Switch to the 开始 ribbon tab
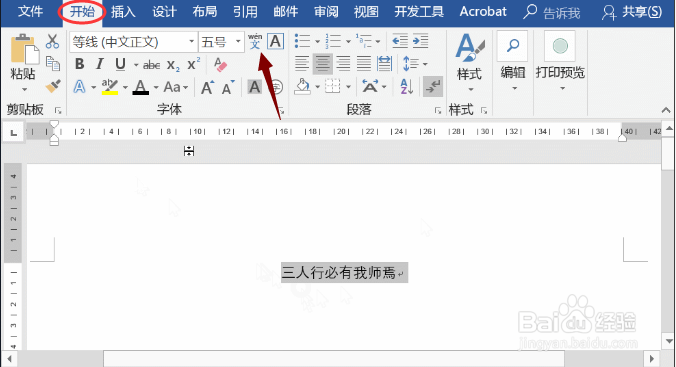The image size is (676, 367). tap(82, 12)
